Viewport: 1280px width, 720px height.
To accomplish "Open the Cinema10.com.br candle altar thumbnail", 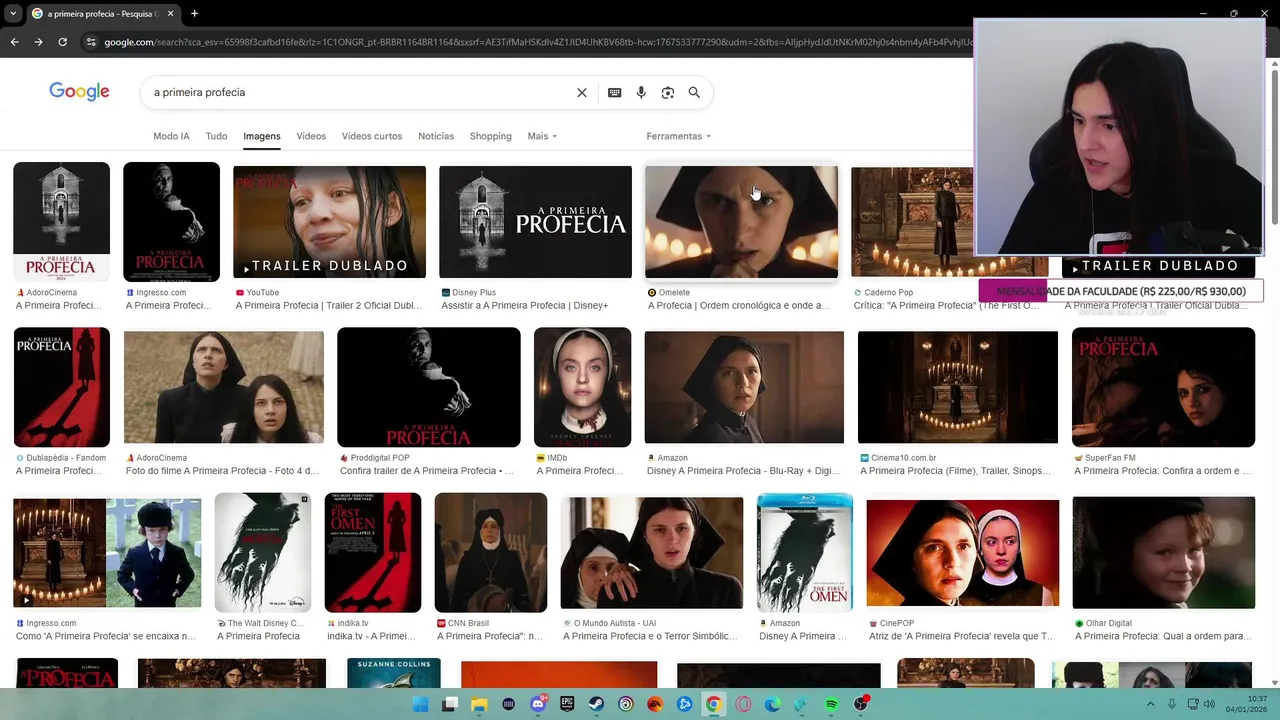I will [957, 387].
